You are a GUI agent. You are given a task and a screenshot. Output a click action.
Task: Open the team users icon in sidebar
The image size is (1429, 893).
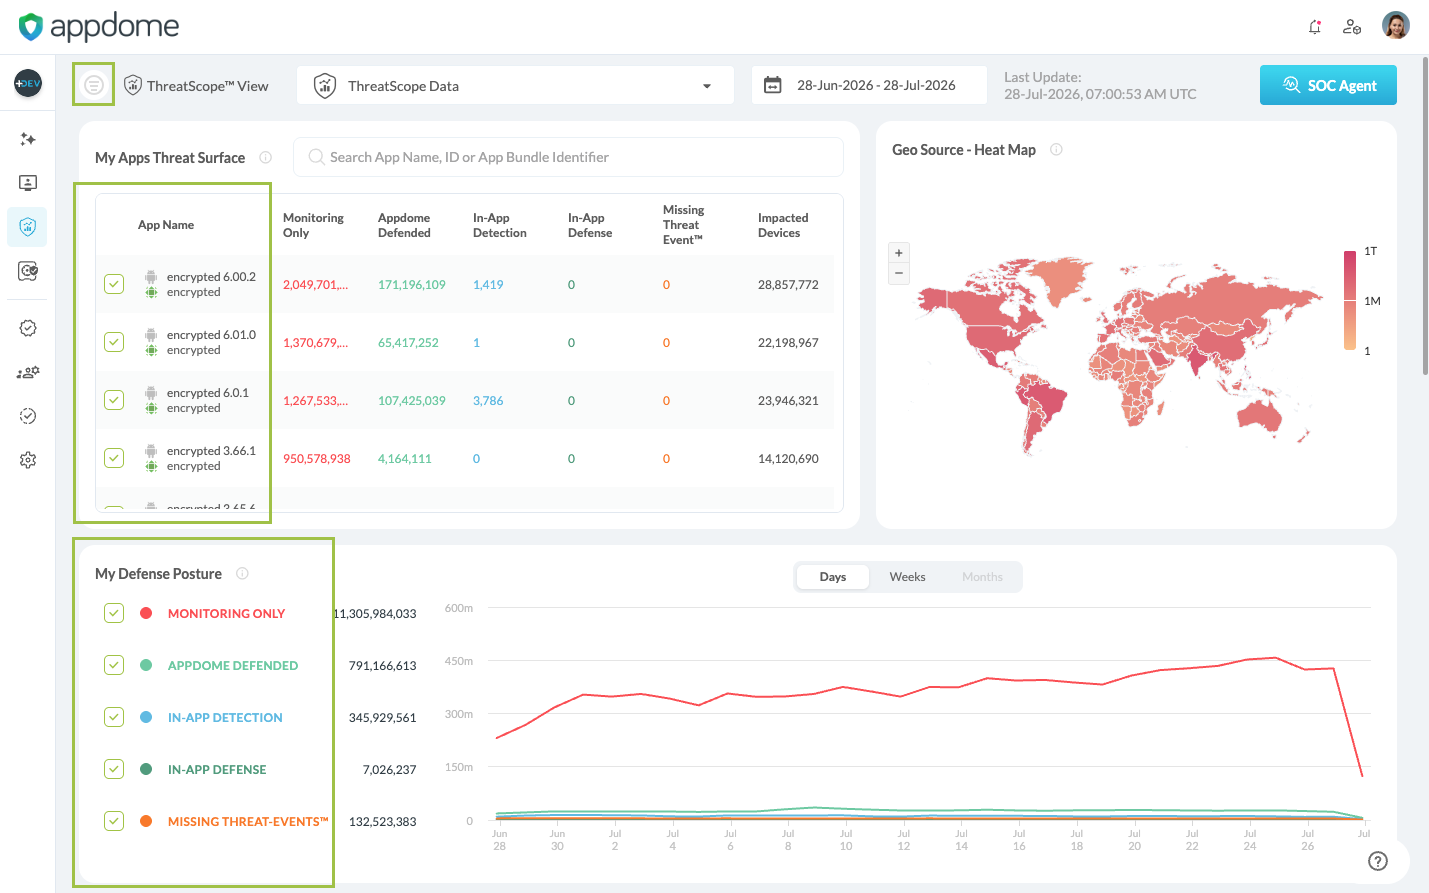28,372
